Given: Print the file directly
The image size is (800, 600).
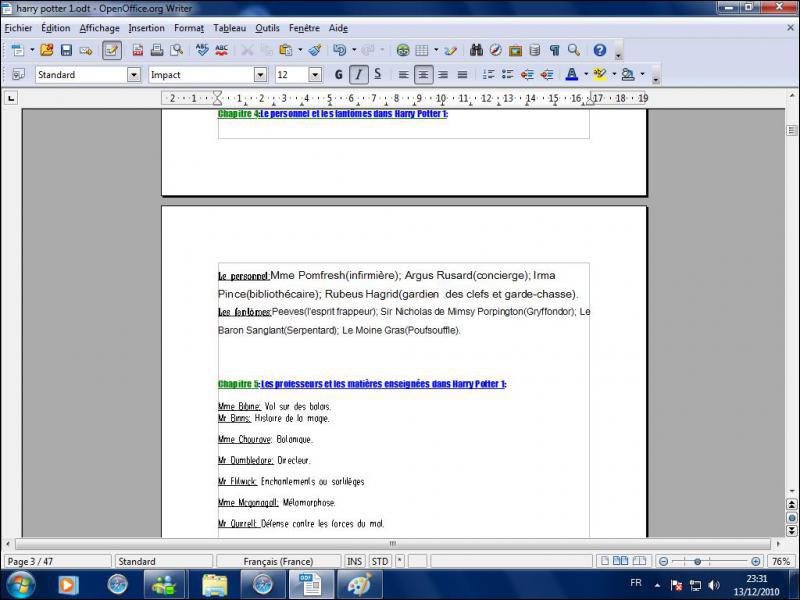Looking at the screenshot, I should point(157,50).
